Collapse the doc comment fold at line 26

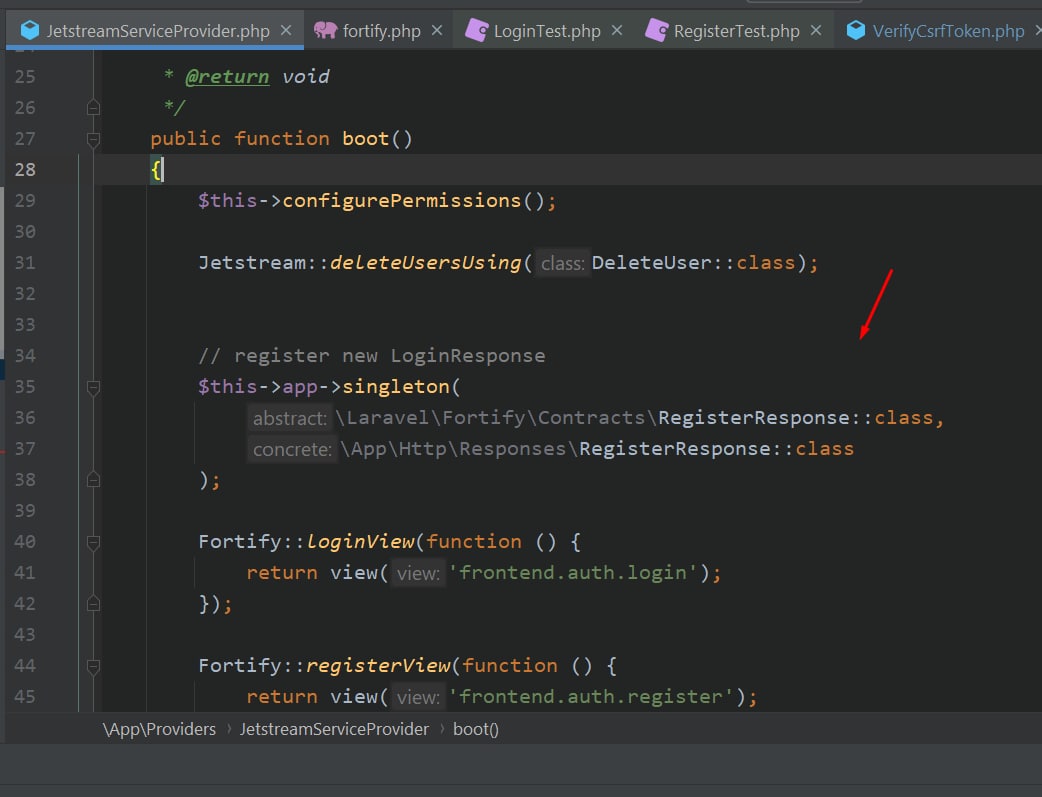pos(93,107)
